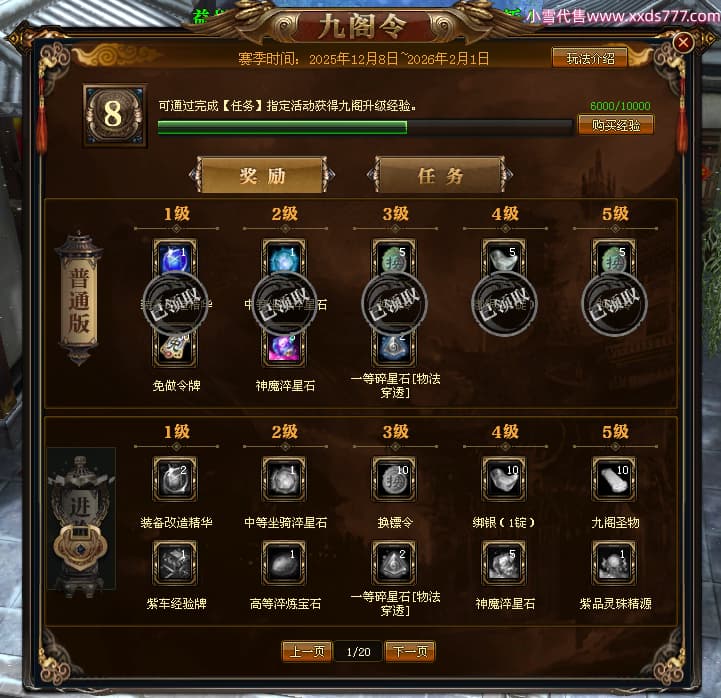Switch to the 任务 tab
The width and height of the screenshot is (721, 698).
[x=440, y=175]
